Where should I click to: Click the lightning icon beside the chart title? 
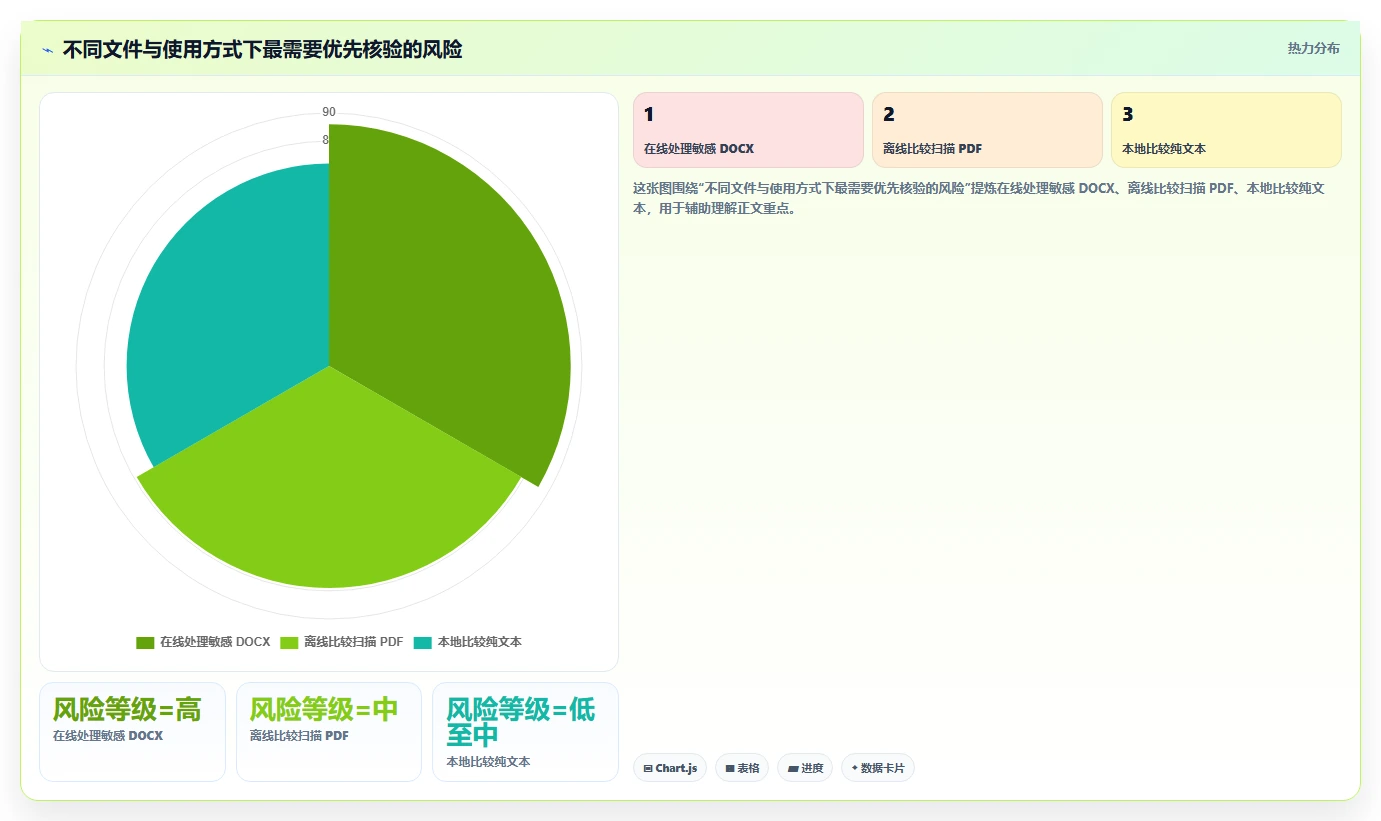point(48,50)
